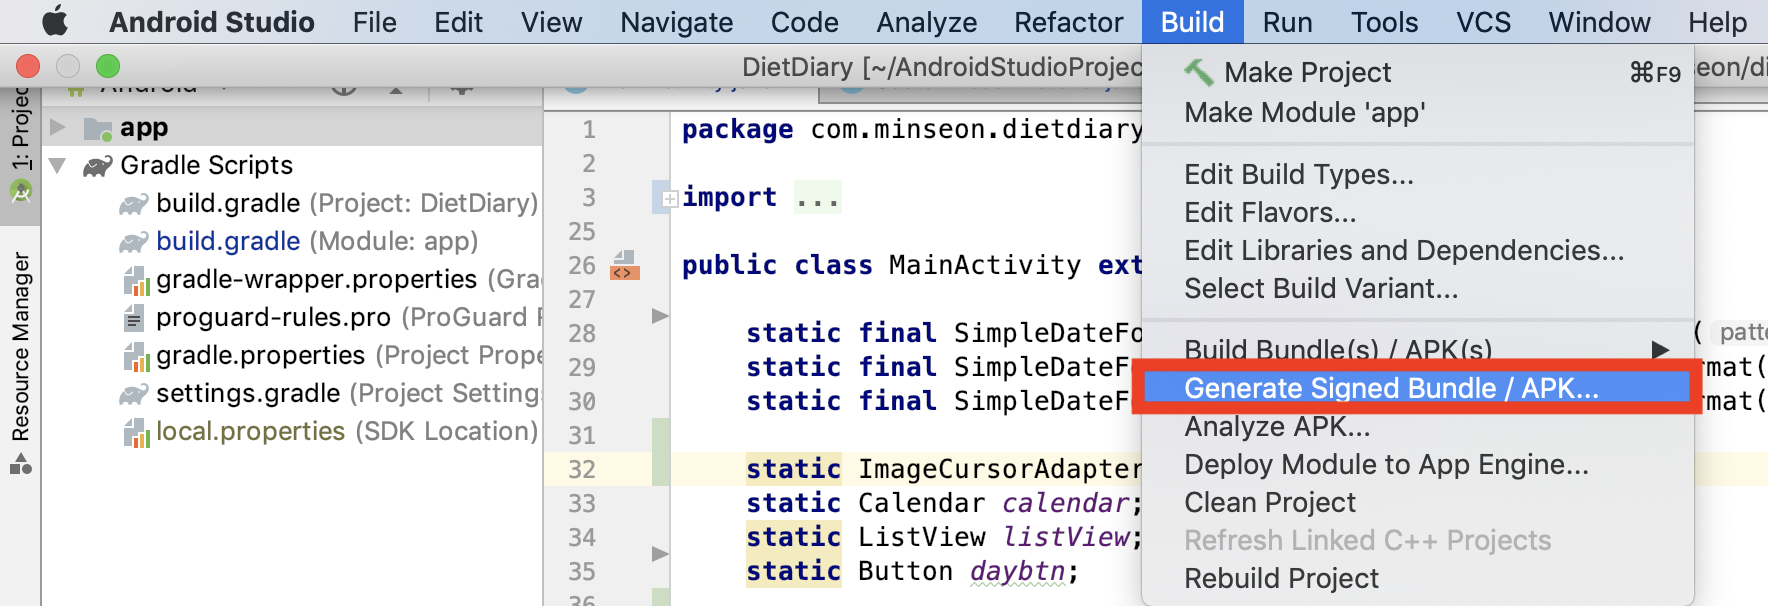This screenshot has width=1768, height=606.
Task: Select Generate Signed Bundle / APK...
Action: [1418, 388]
